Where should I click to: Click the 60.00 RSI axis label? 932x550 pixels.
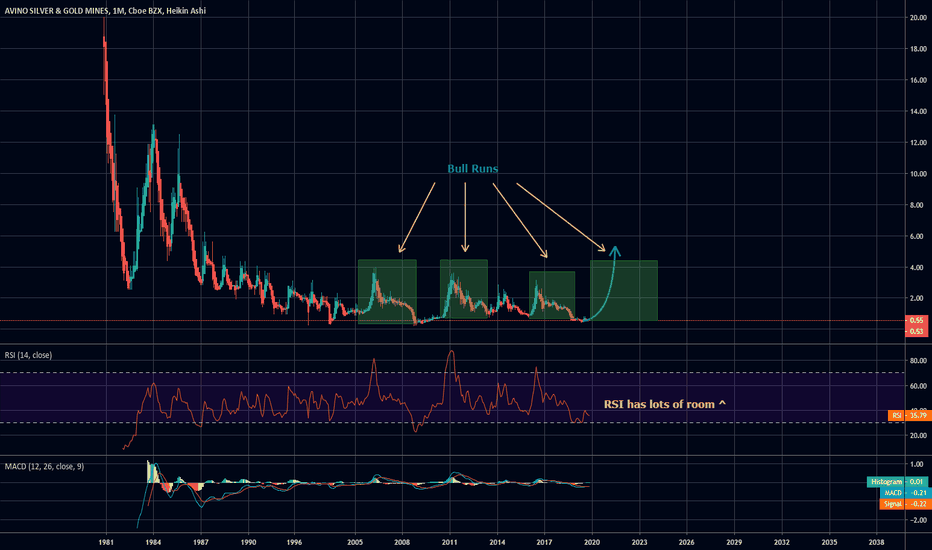tap(918, 386)
